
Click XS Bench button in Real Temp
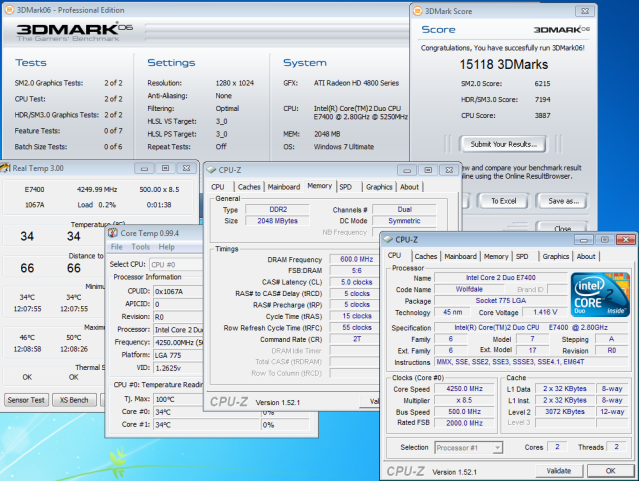(x=74, y=400)
